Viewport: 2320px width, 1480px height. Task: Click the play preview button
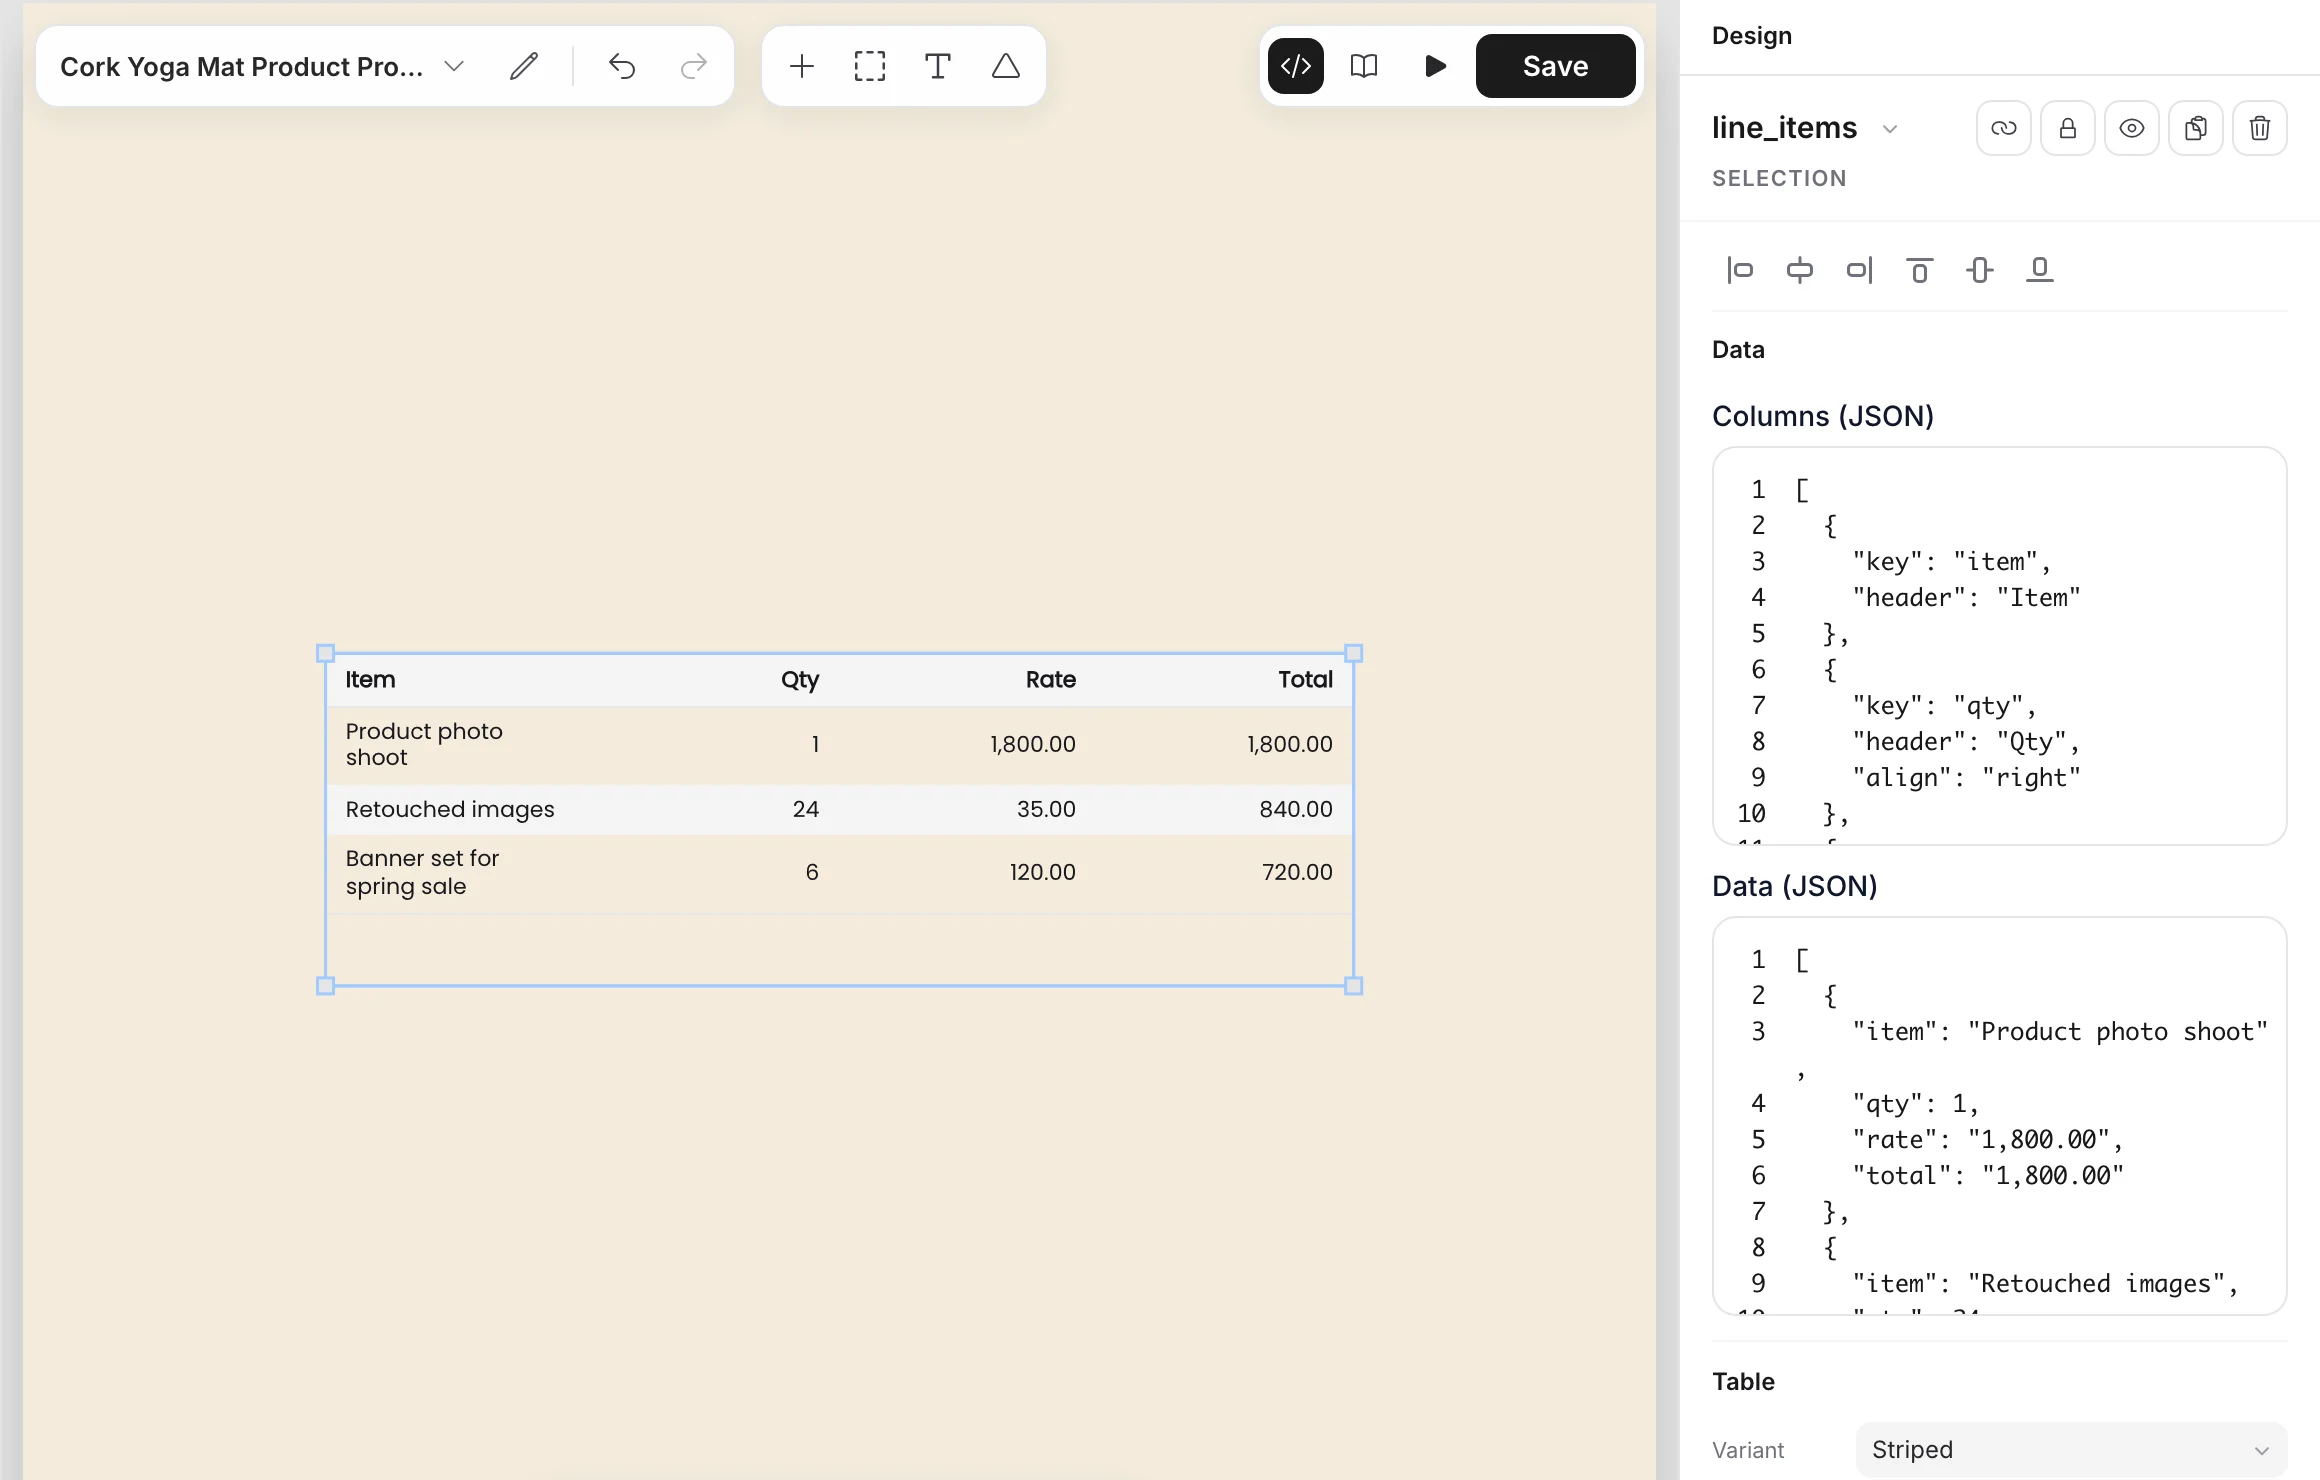click(1435, 66)
